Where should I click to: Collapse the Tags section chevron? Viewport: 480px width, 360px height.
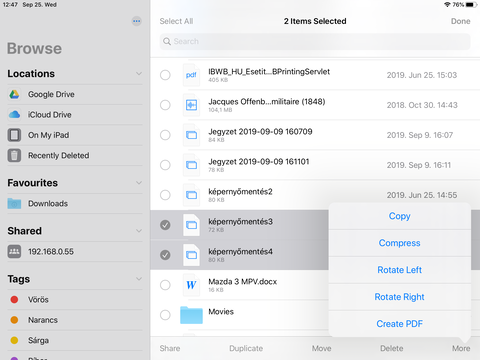pyautogui.click(x=139, y=279)
